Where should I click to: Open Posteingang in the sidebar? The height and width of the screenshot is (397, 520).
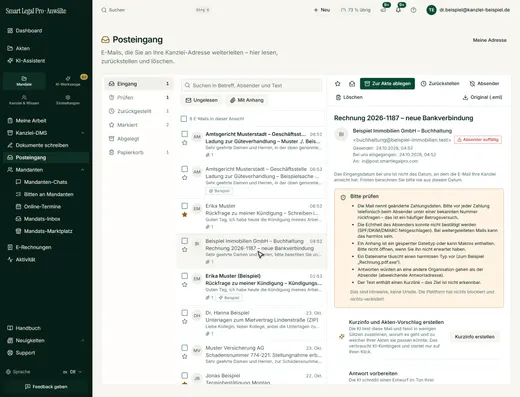(x=46, y=158)
